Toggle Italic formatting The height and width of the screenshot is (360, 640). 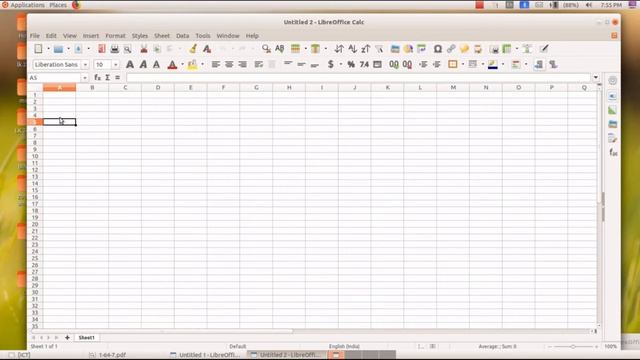coord(143,64)
